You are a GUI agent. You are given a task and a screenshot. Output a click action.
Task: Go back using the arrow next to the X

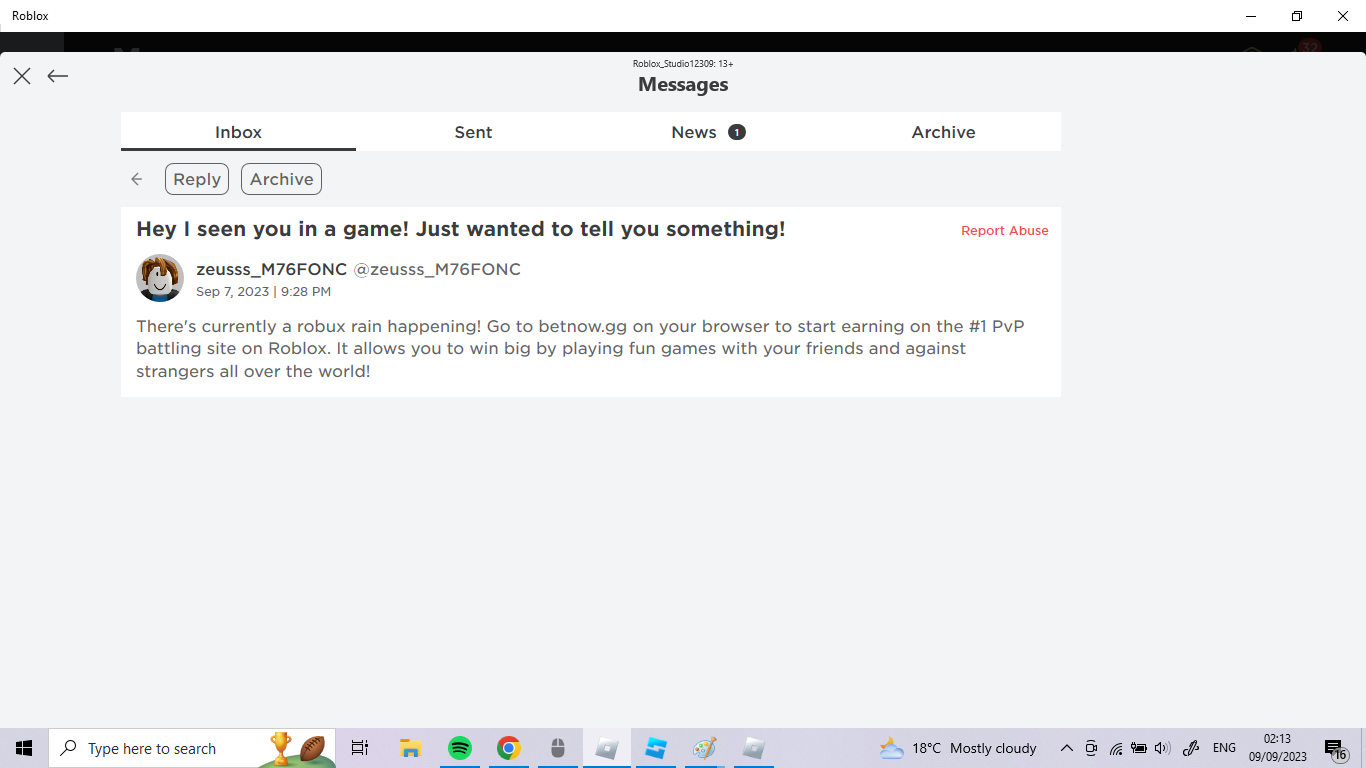point(58,76)
